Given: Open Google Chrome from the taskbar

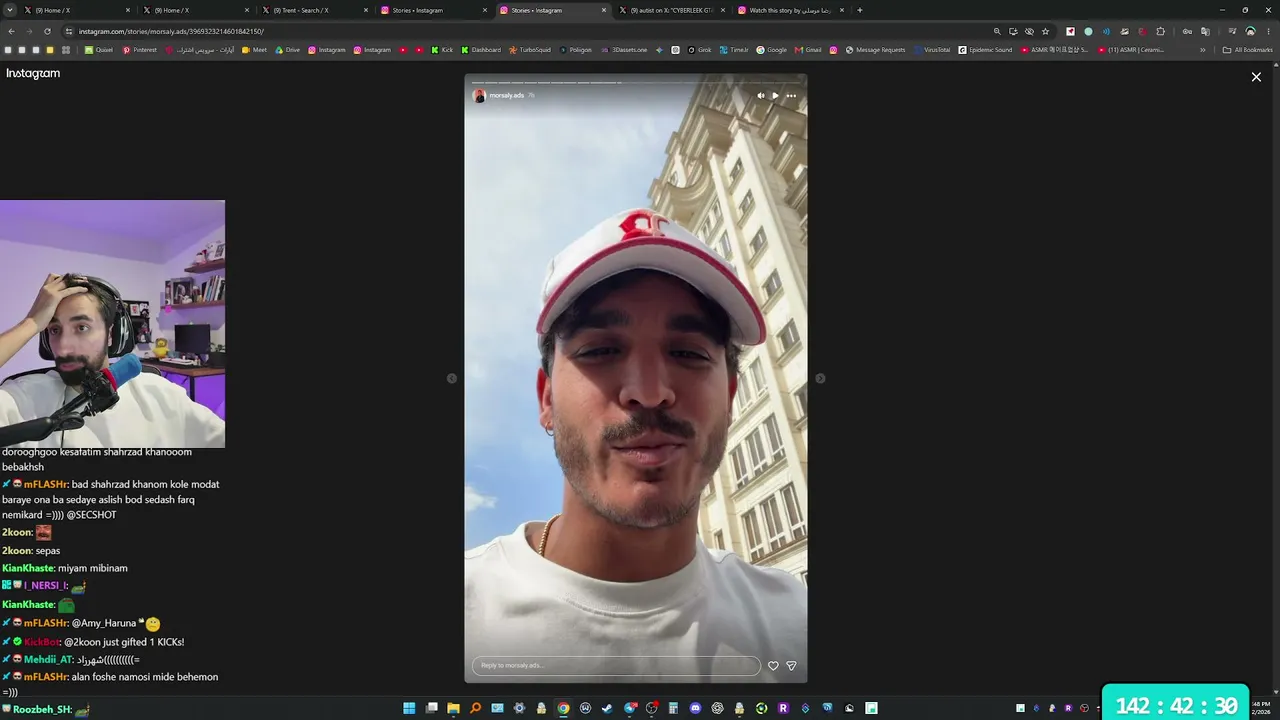Looking at the screenshot, I should pos(563,708).
